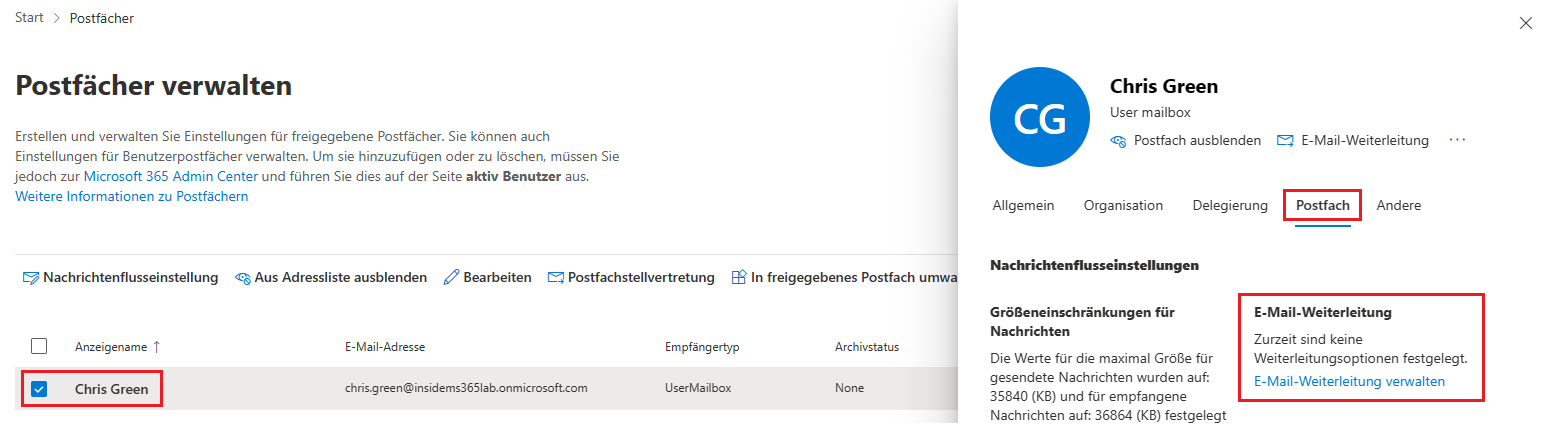Uncheck the Chris Green row checkbox
Image resolution: width=1549 pixels, height=424 pixels.
click(39, 389)
